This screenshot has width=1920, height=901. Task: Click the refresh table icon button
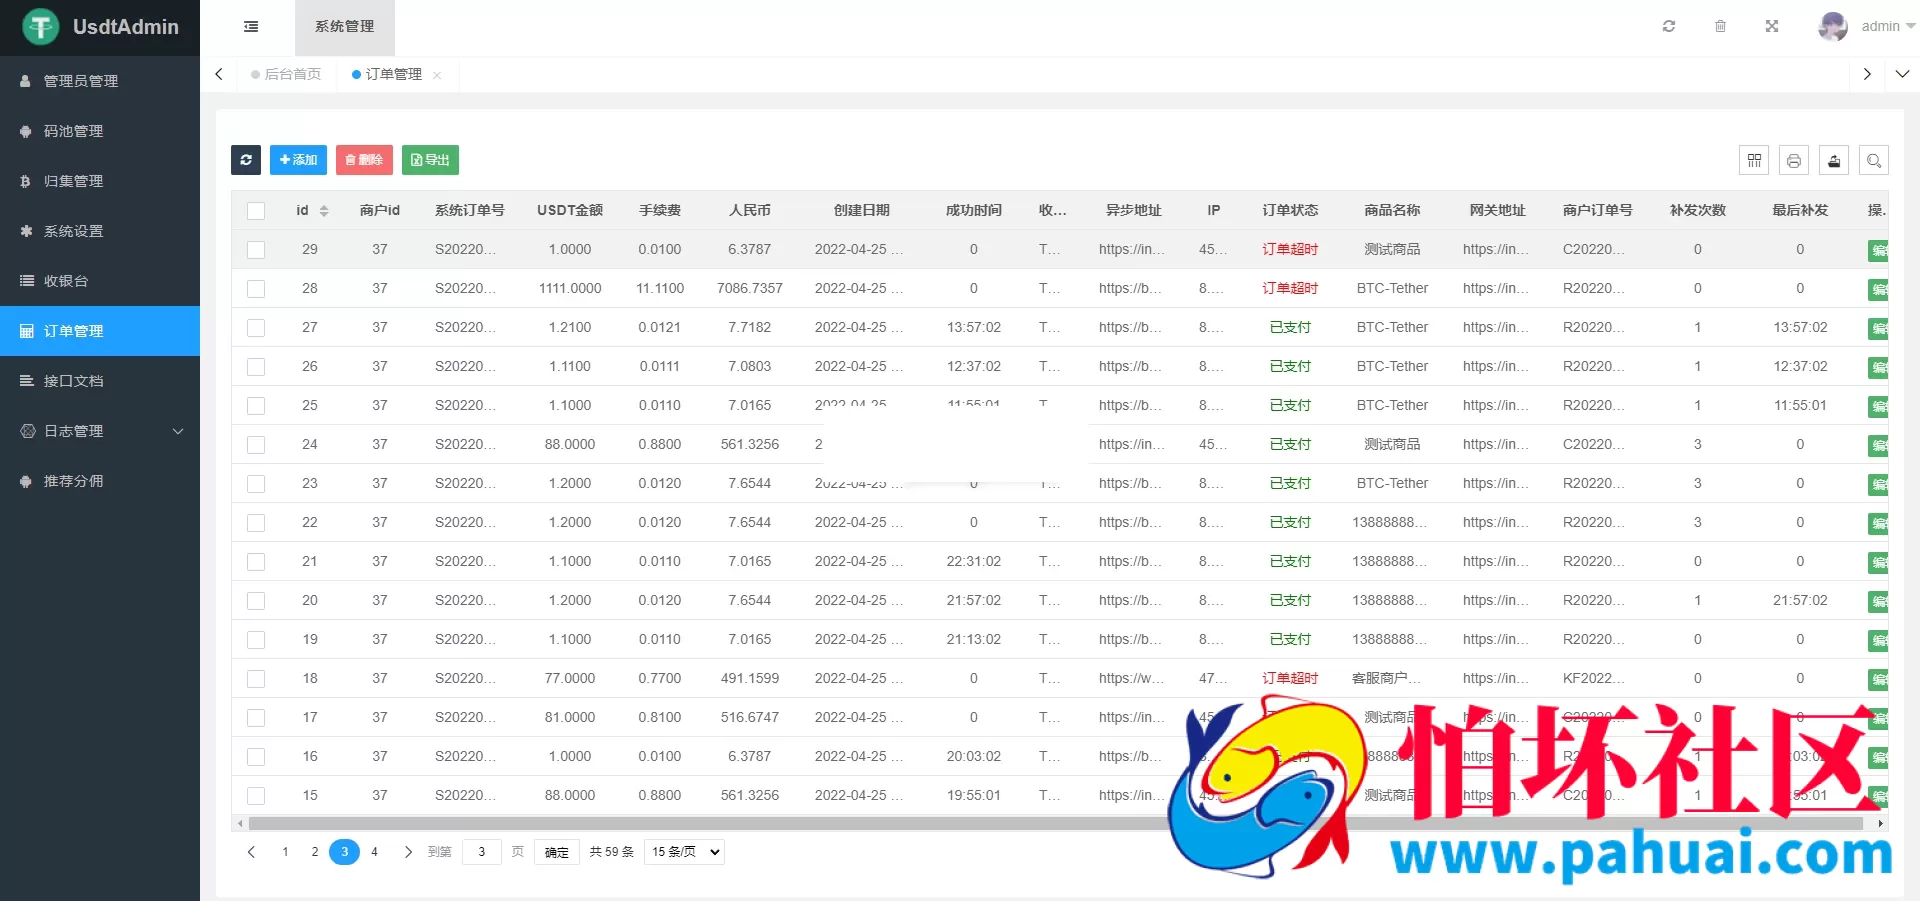point(246,160)
